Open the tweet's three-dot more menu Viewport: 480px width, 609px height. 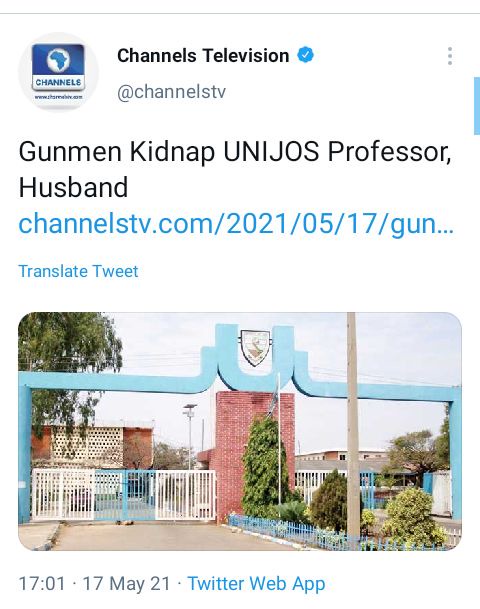coord(450,56)
